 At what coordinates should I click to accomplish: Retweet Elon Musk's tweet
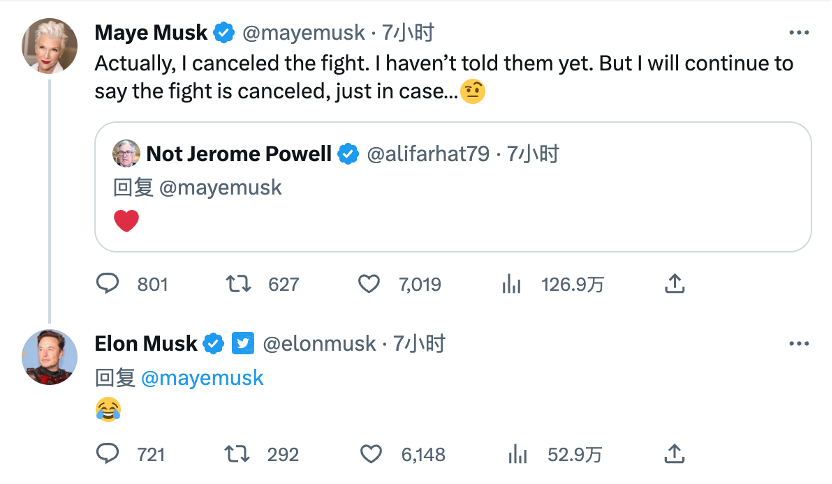click(239, 454)
